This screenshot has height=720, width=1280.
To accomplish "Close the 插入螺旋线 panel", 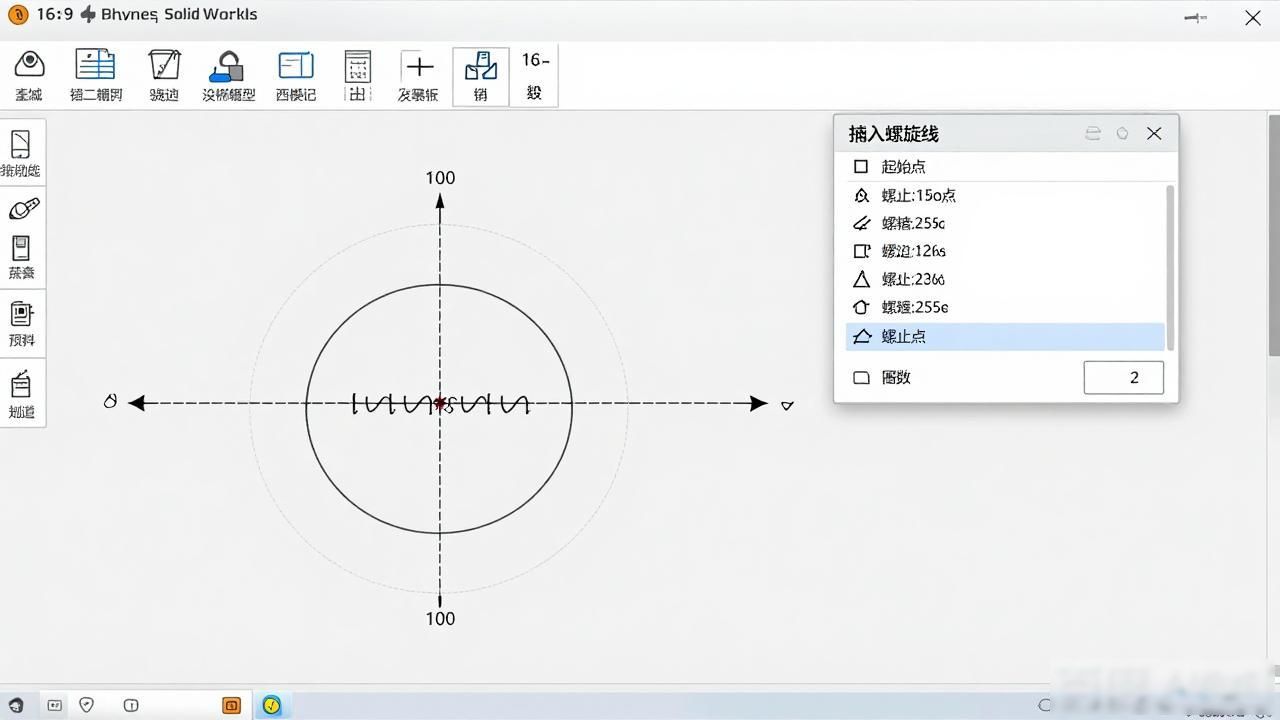I will click(x=1154, y=133).
